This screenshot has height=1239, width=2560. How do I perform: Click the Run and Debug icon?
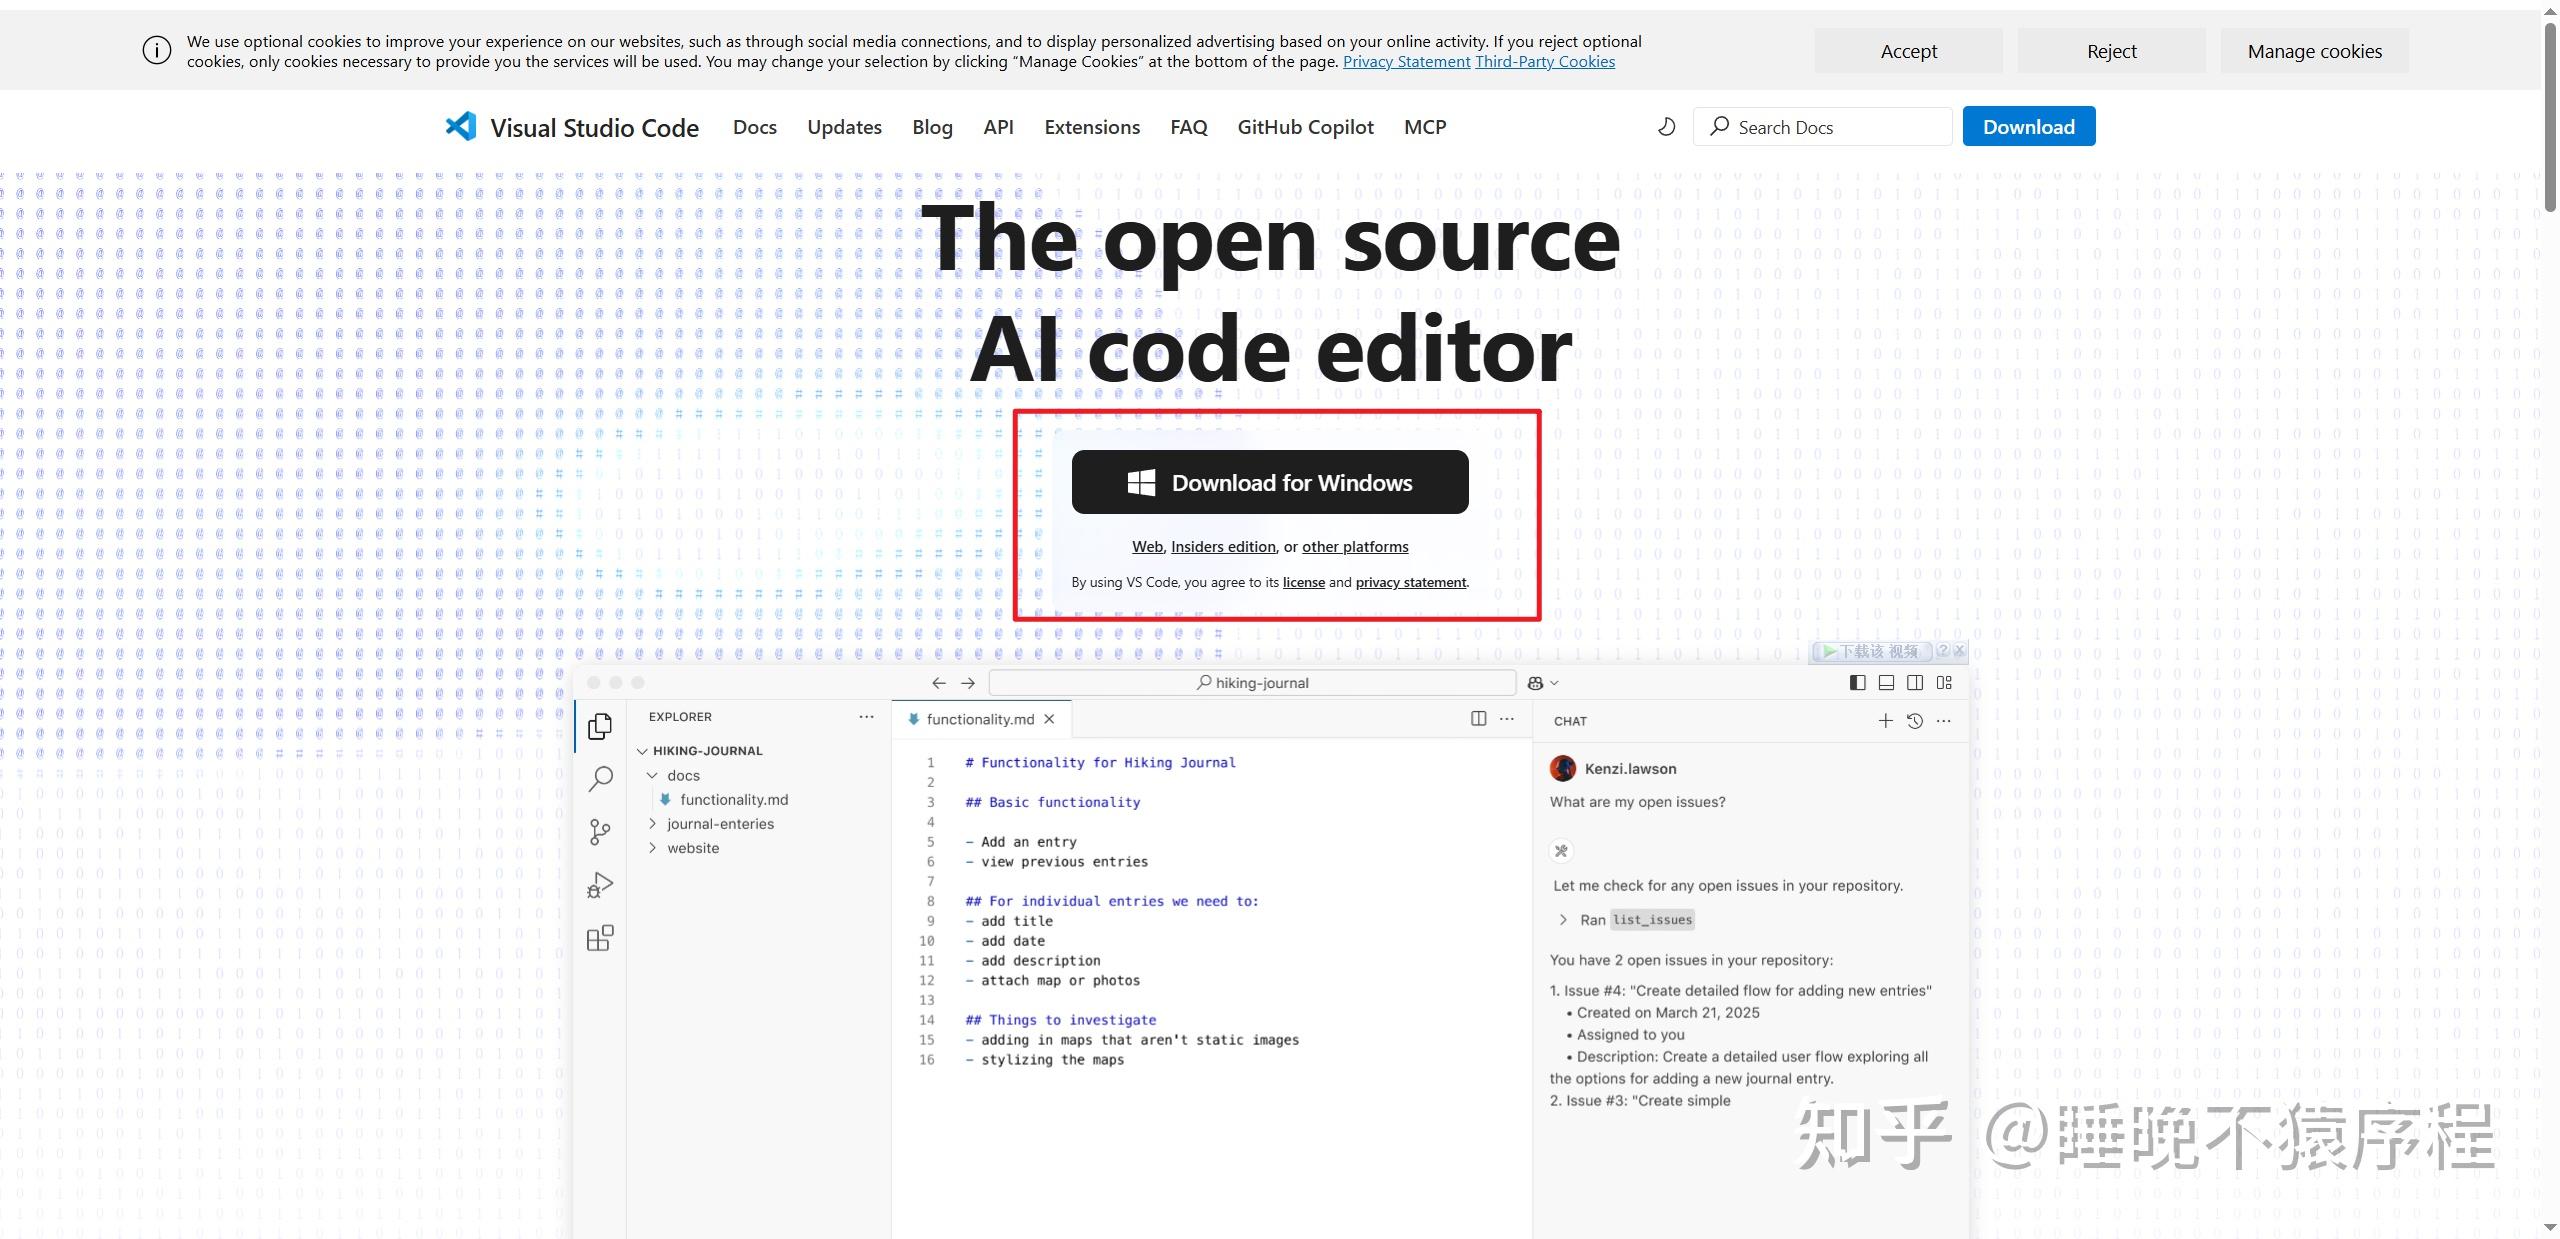click(x=600, y=885)
